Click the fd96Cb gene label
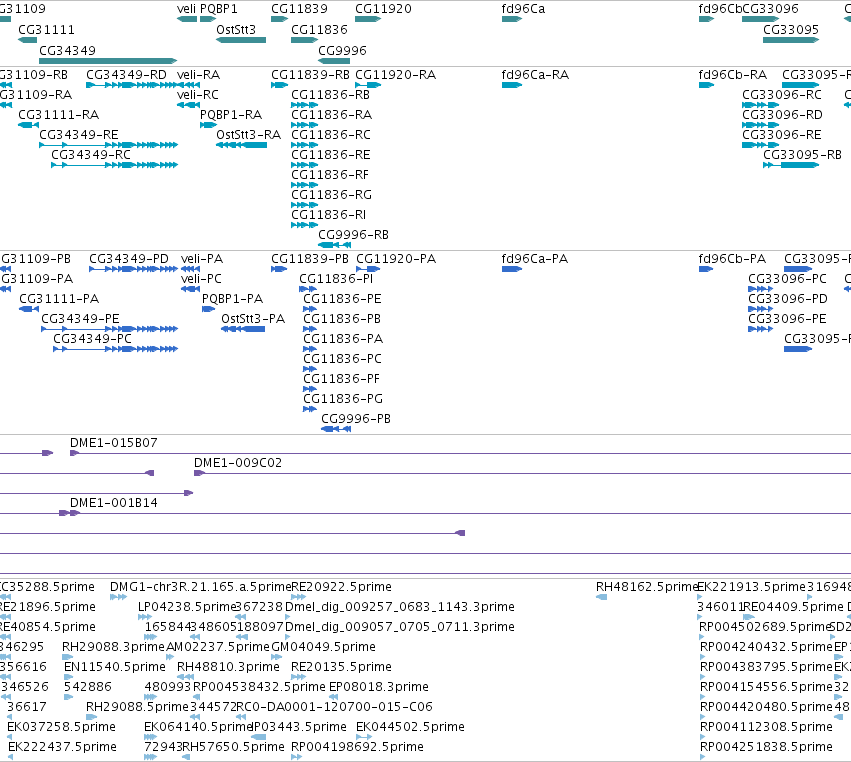The image size is (851, 762). [720, 9]
